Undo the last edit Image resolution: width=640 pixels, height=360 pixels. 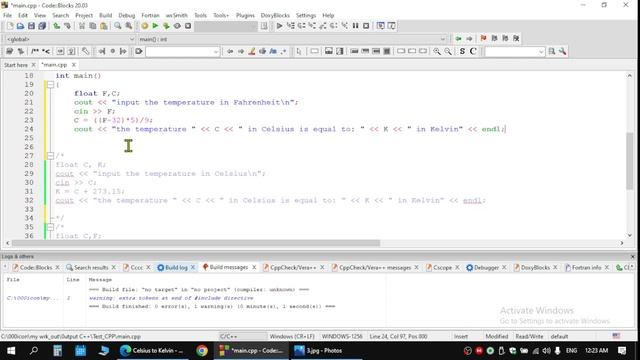click(57, 26)
